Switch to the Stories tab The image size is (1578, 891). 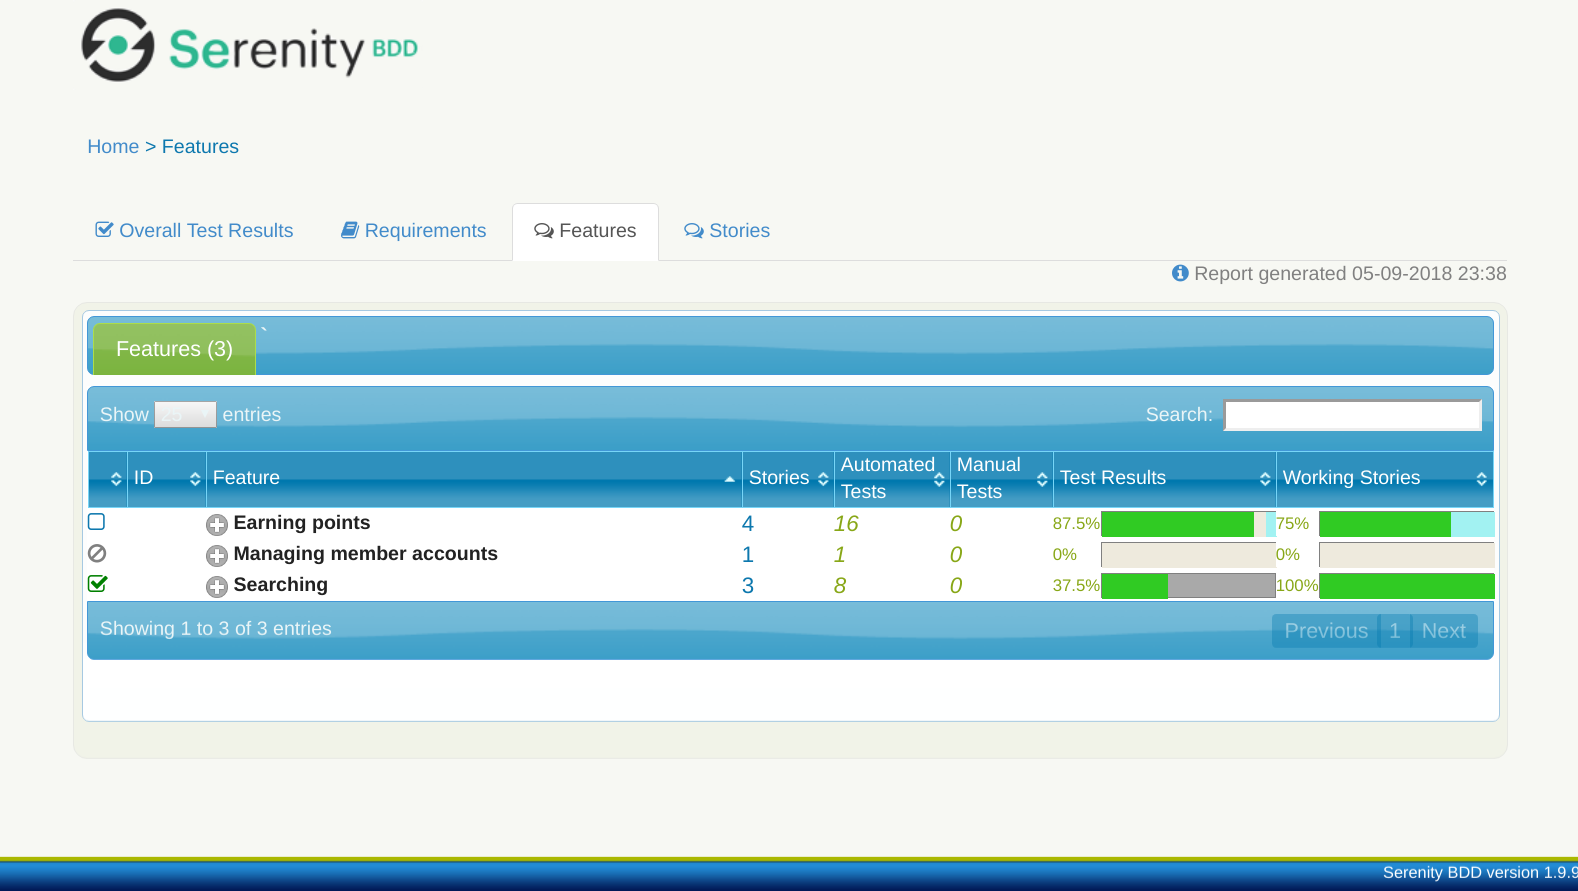point(727,231)
